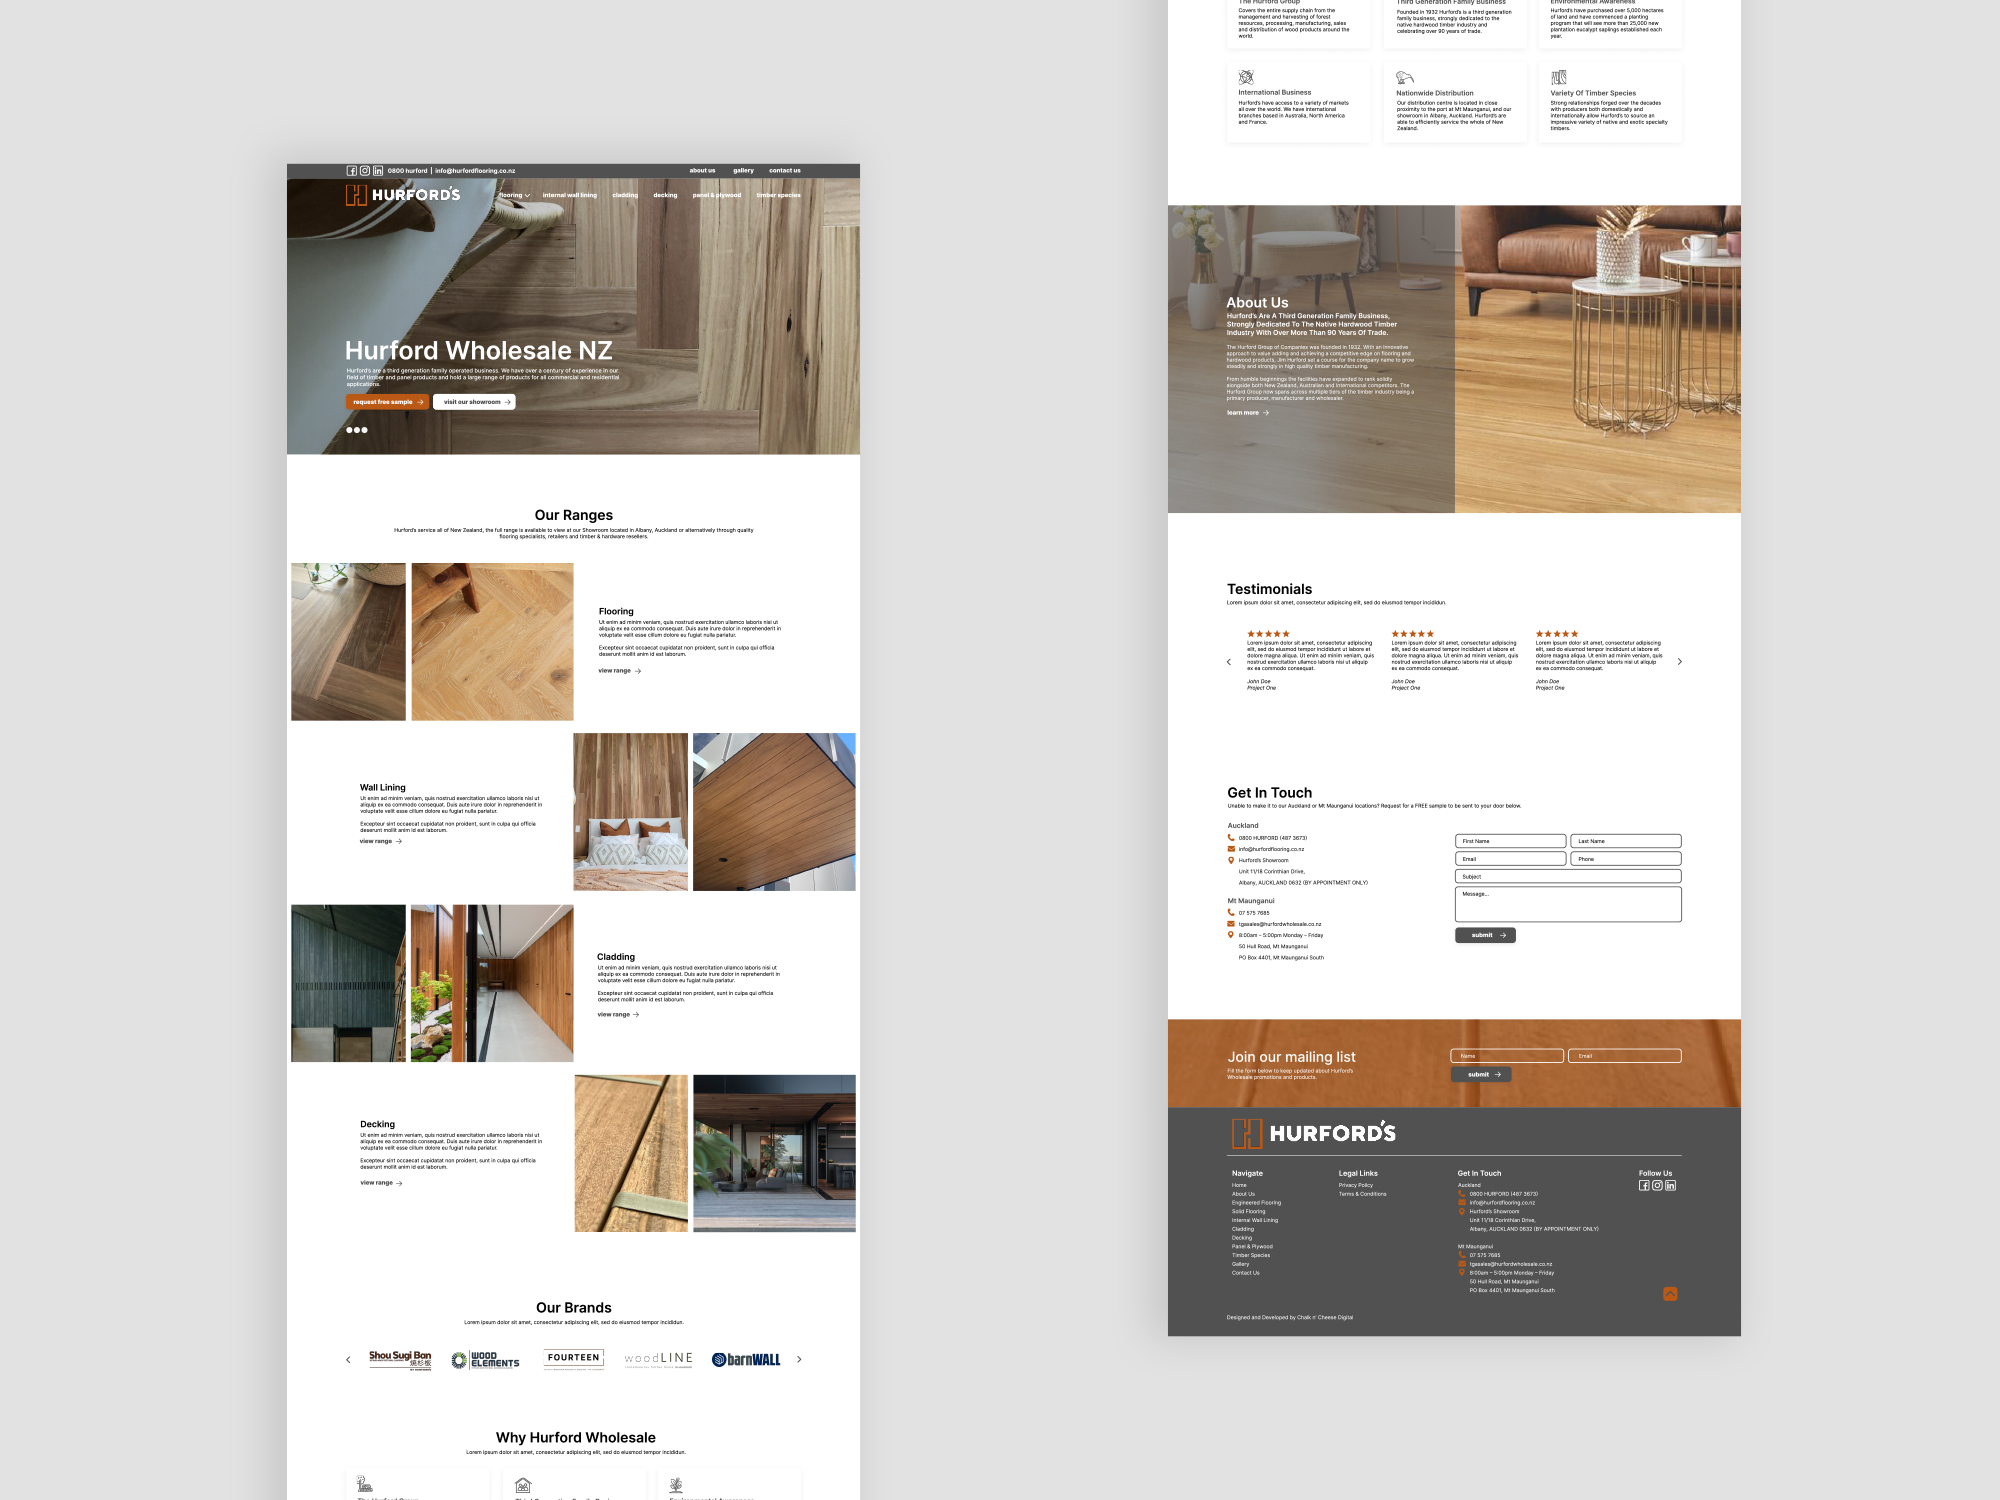The height and width of the screenshot is (1500, 2000).
Task: Click the request free sample button
Action: coord(387,402)
